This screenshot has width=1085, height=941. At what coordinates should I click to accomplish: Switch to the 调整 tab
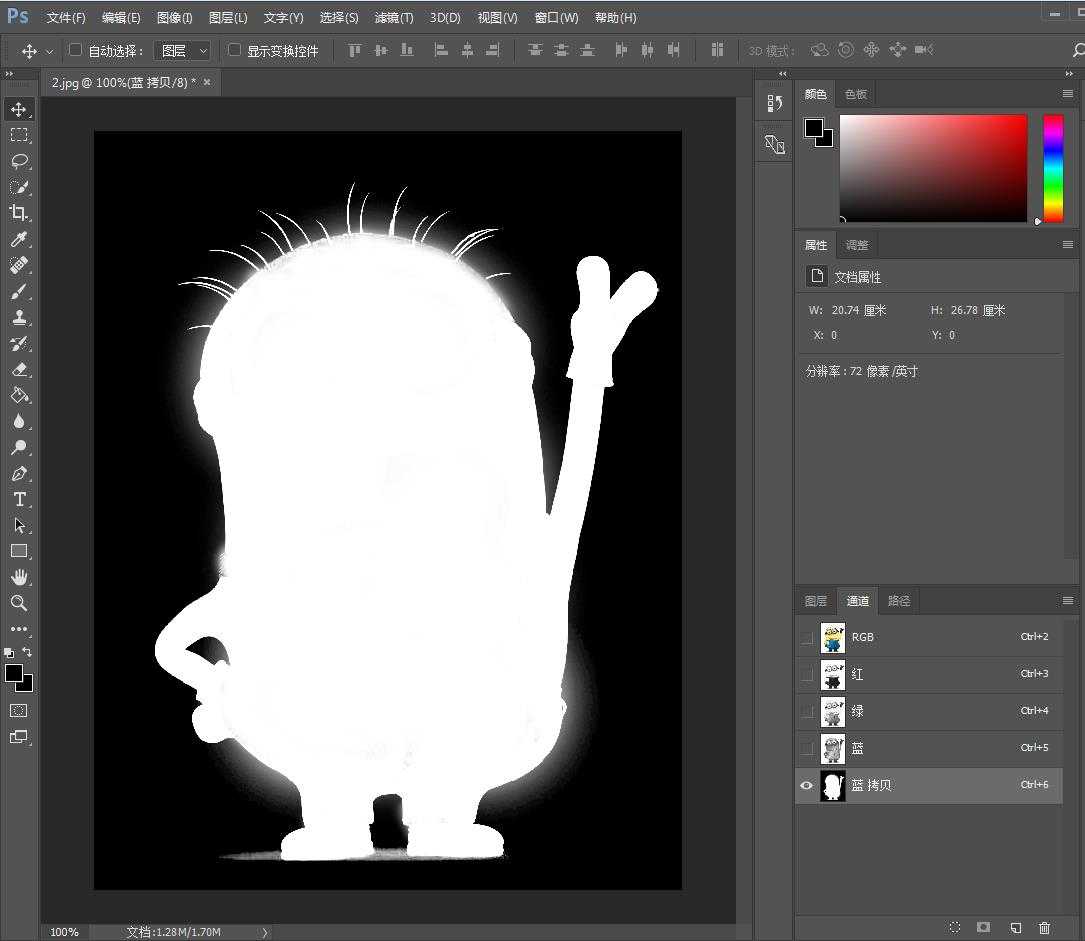857,245
